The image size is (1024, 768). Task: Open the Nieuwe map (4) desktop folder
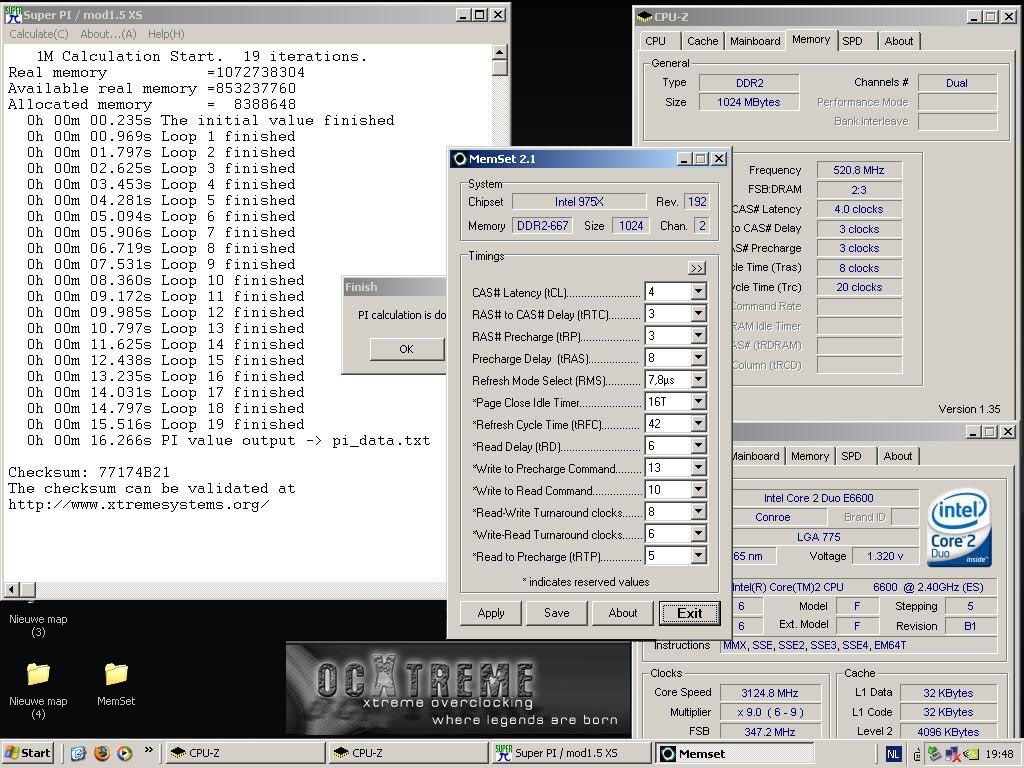point(38,688)
